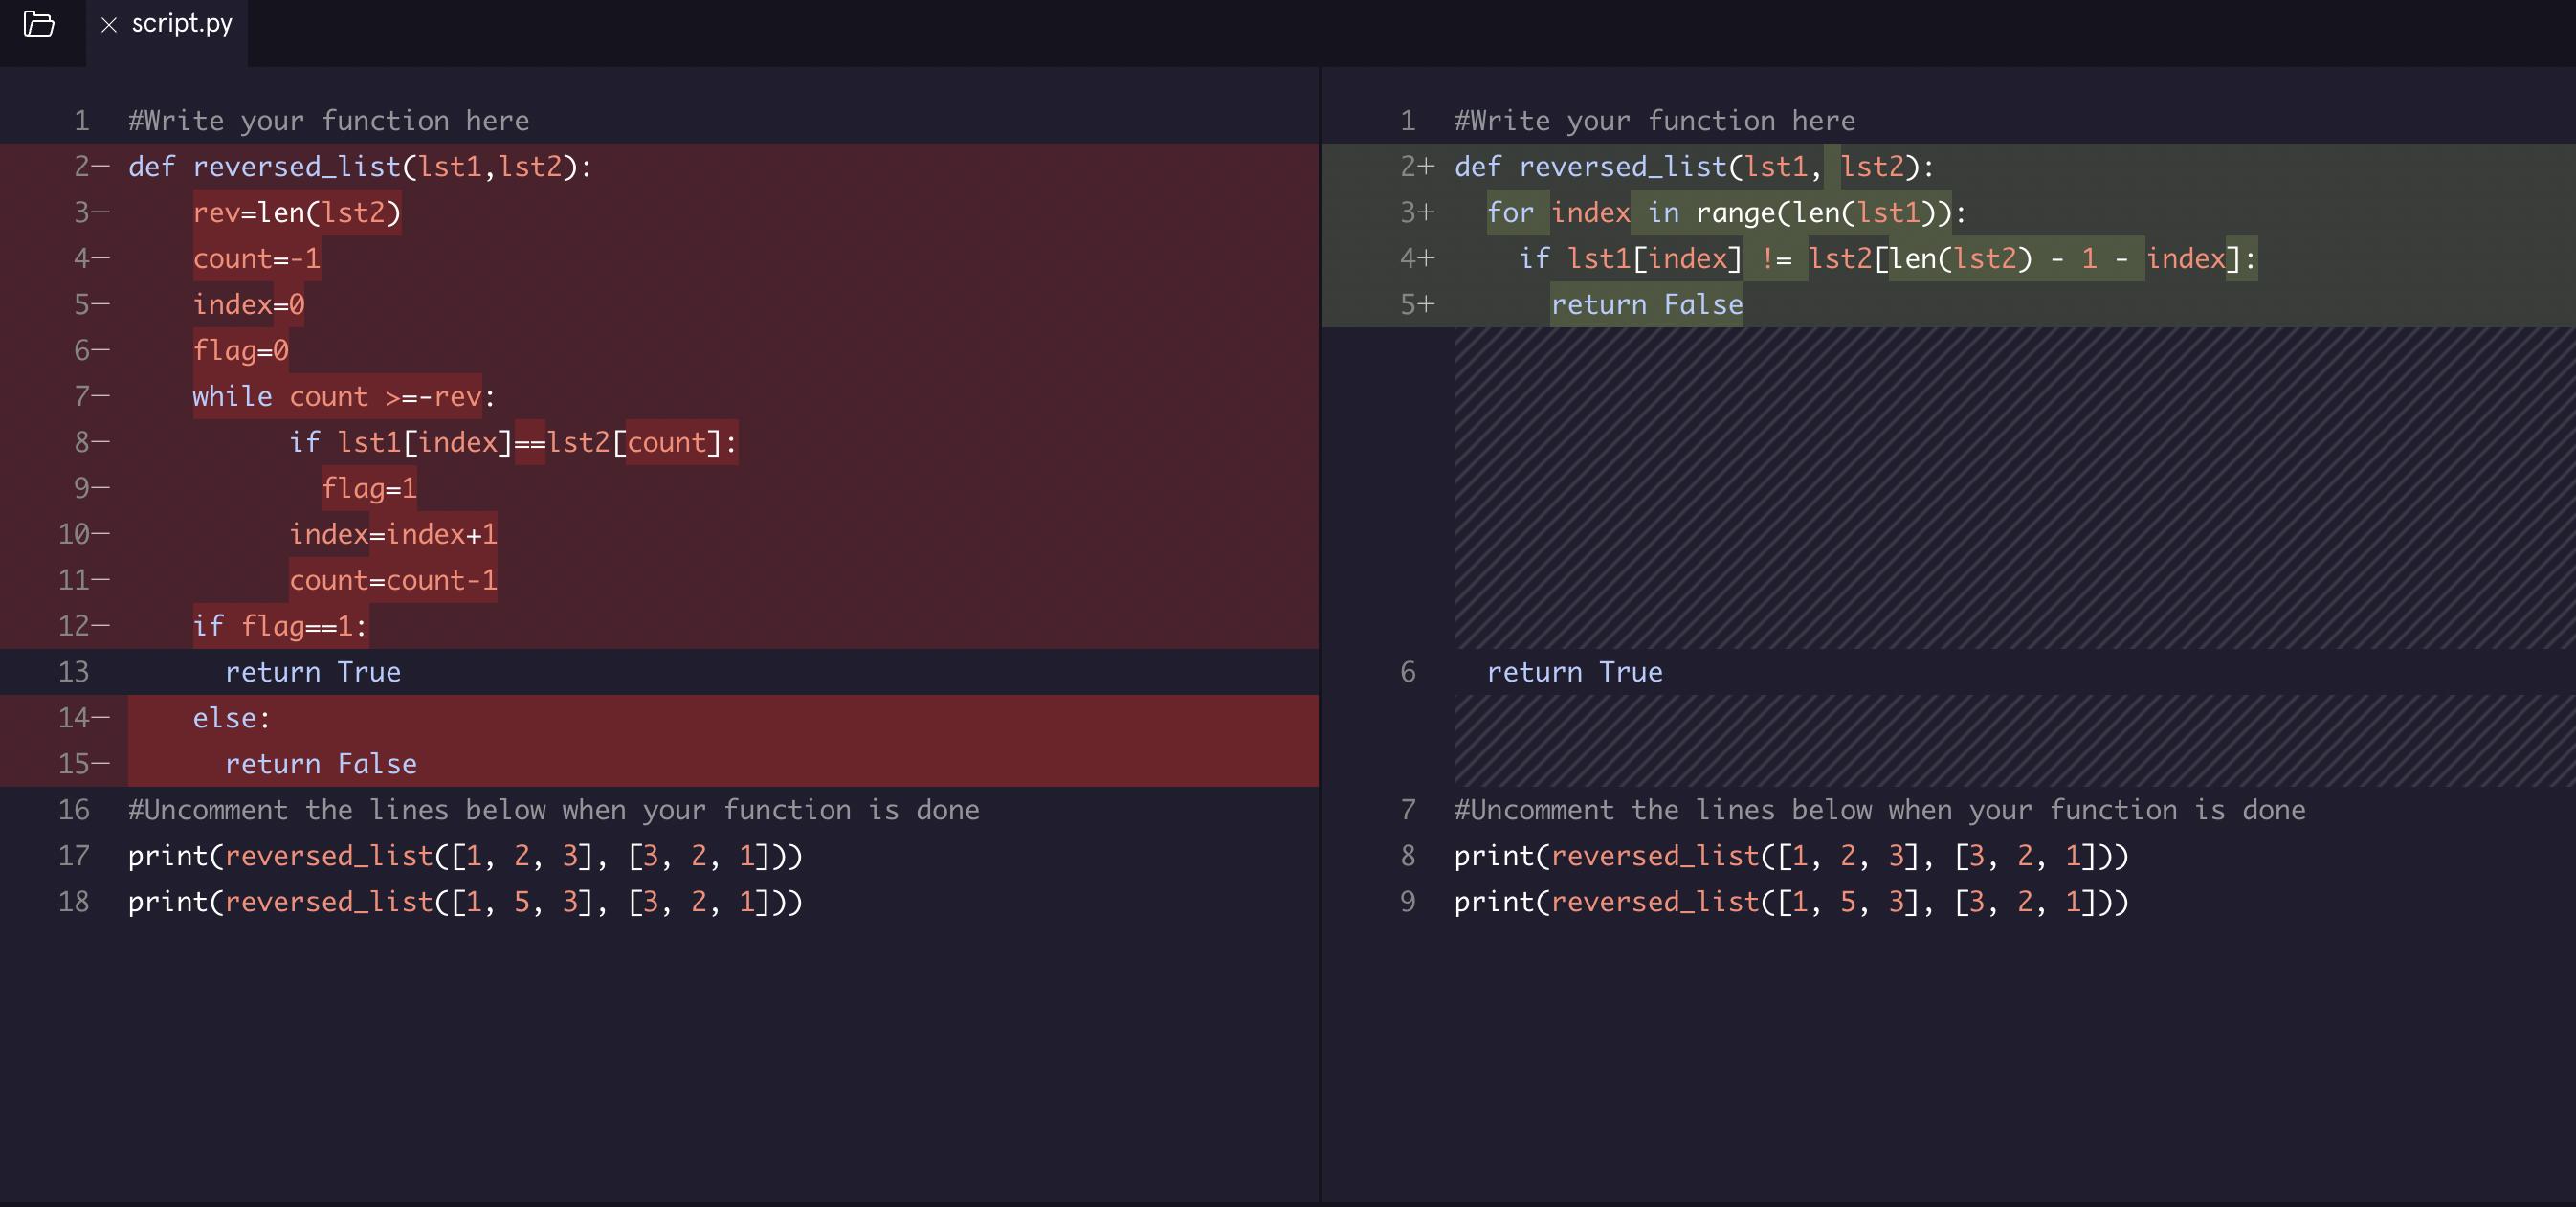Click the 'while count >=-rev:' line
This screenshot has height=1207, width=2576.
point(343,396)
